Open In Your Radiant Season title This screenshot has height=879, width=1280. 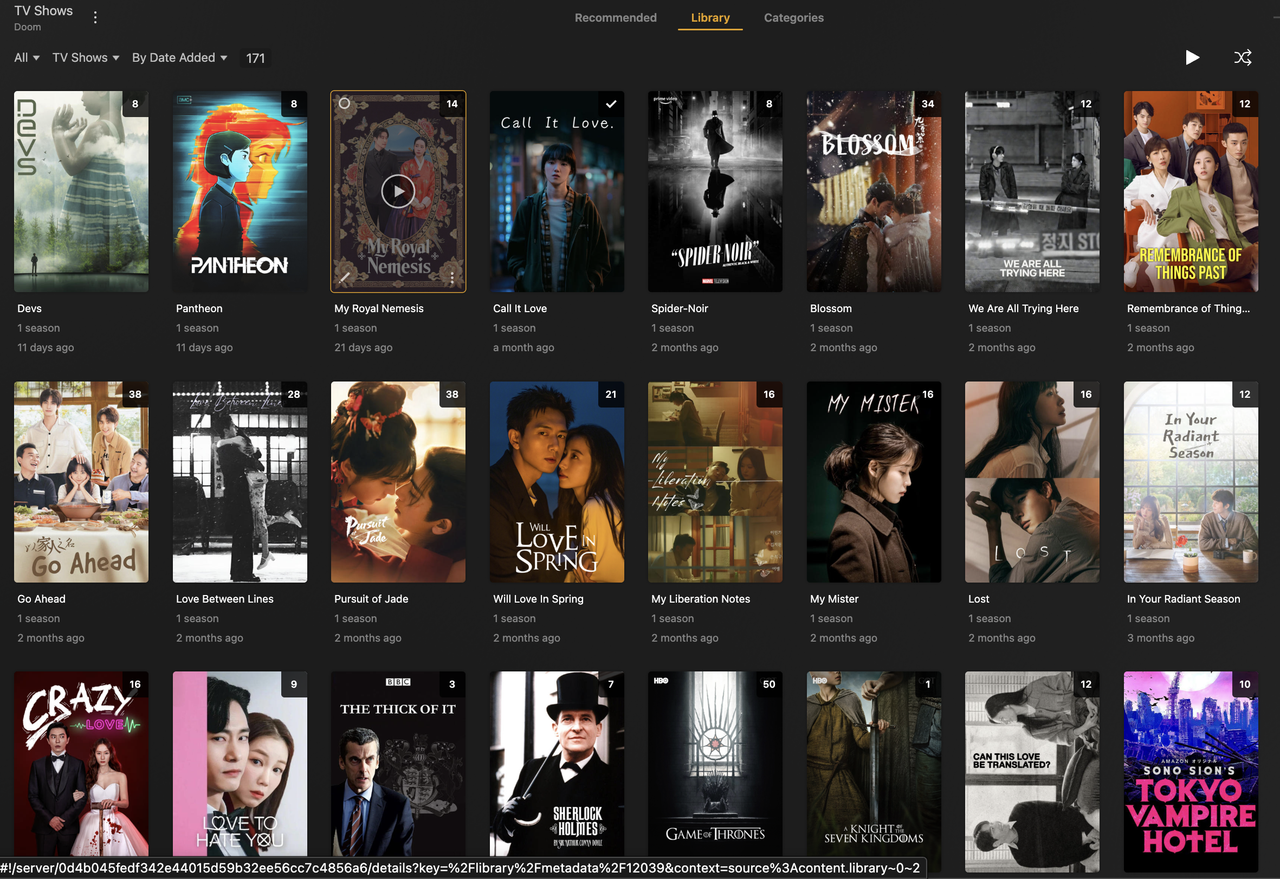(x=1184, y=599)
